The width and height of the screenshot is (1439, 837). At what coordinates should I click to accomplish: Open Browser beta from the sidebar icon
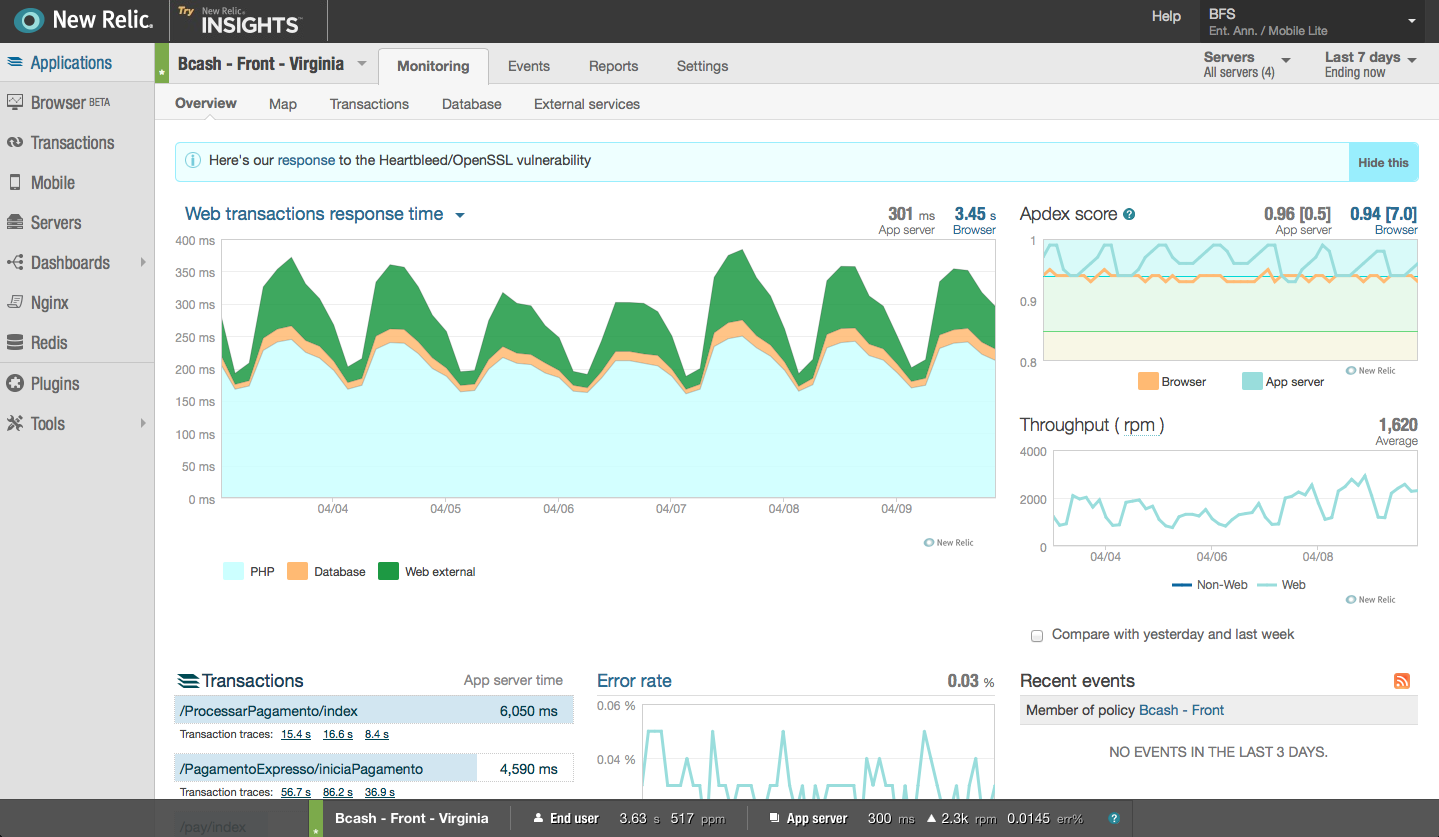[x=15, y=102]
